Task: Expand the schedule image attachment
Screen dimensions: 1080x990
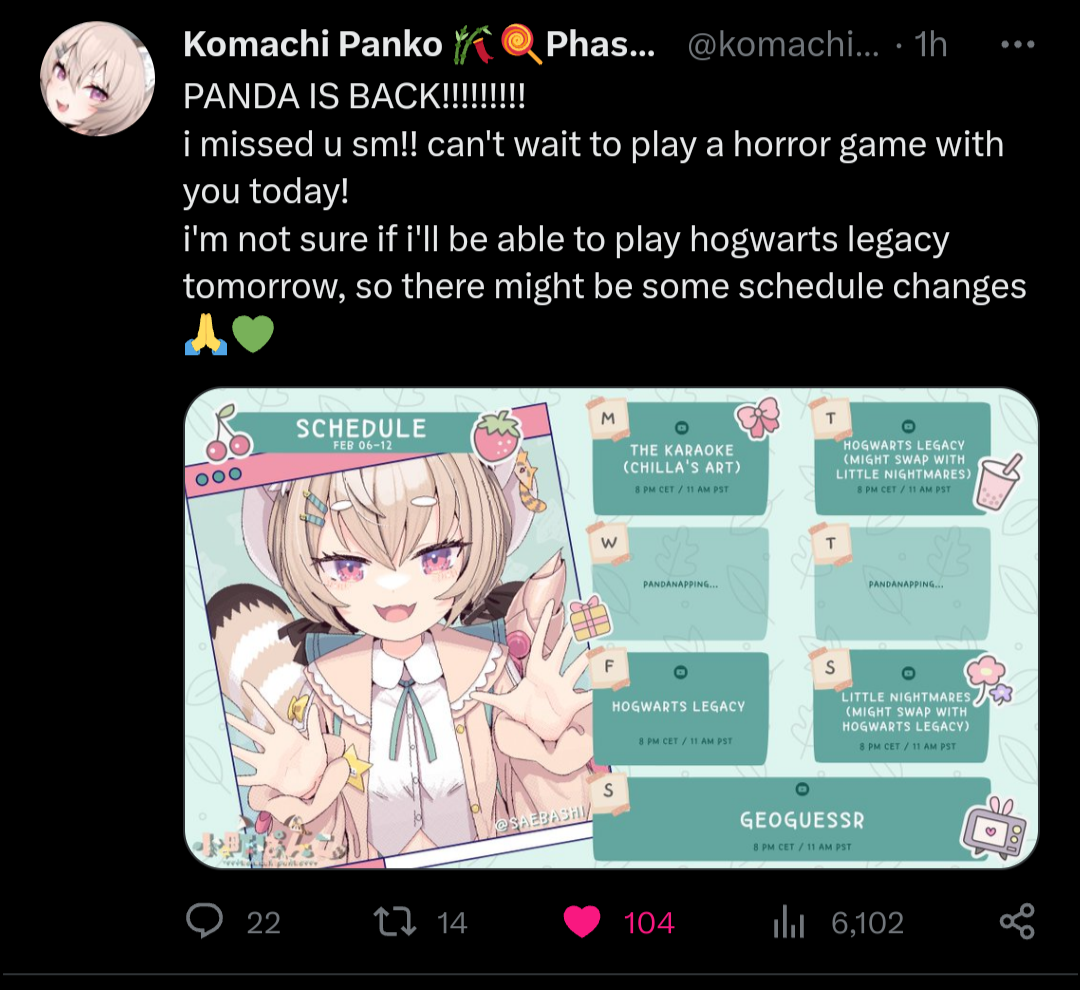Action: [x=611, y=628]
